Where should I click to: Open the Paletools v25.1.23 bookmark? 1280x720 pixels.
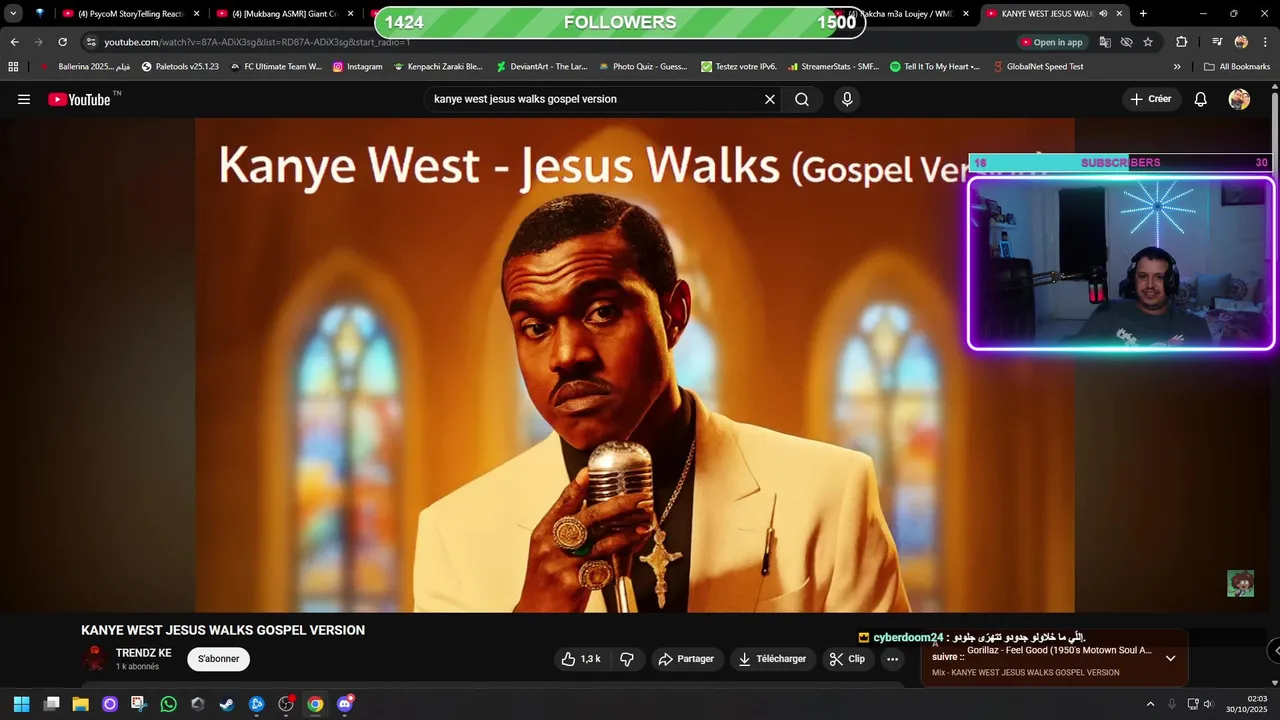[x=180, y=67]
